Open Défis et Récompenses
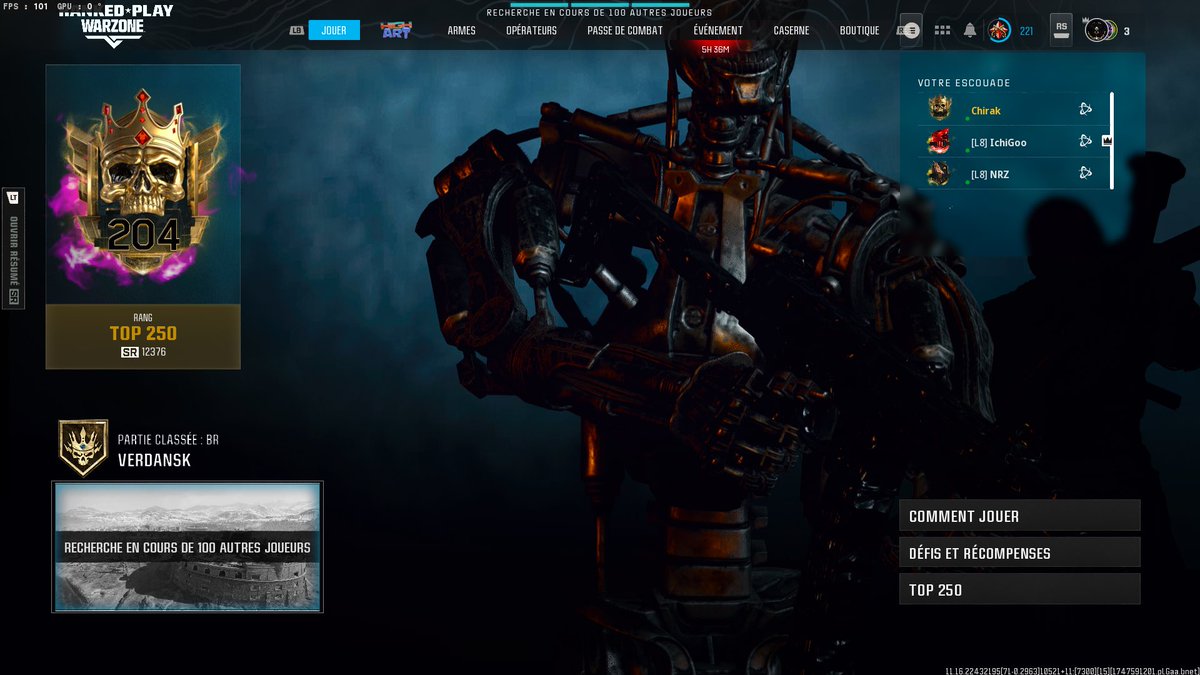1200x675 pixels. [1020, 553]
